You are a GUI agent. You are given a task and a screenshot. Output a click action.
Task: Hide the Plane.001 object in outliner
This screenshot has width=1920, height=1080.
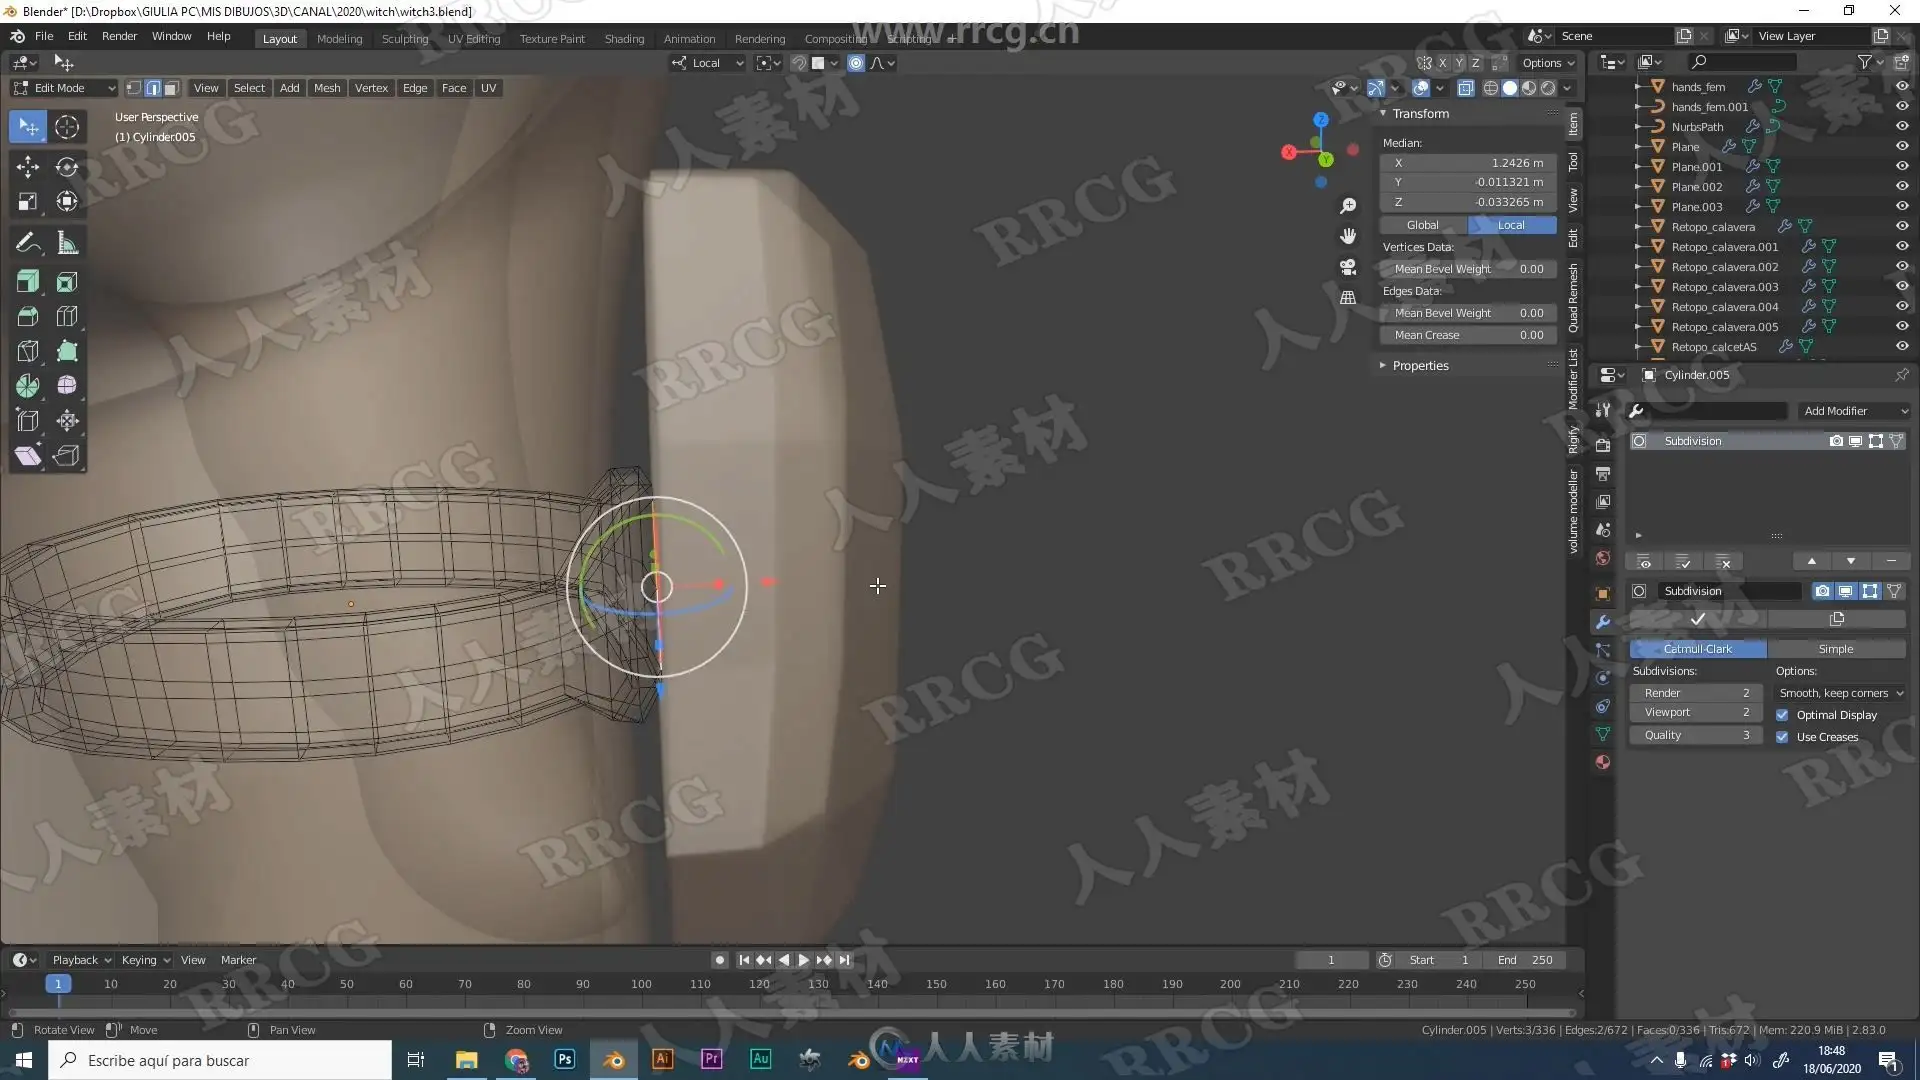[x=1901, y=166]
